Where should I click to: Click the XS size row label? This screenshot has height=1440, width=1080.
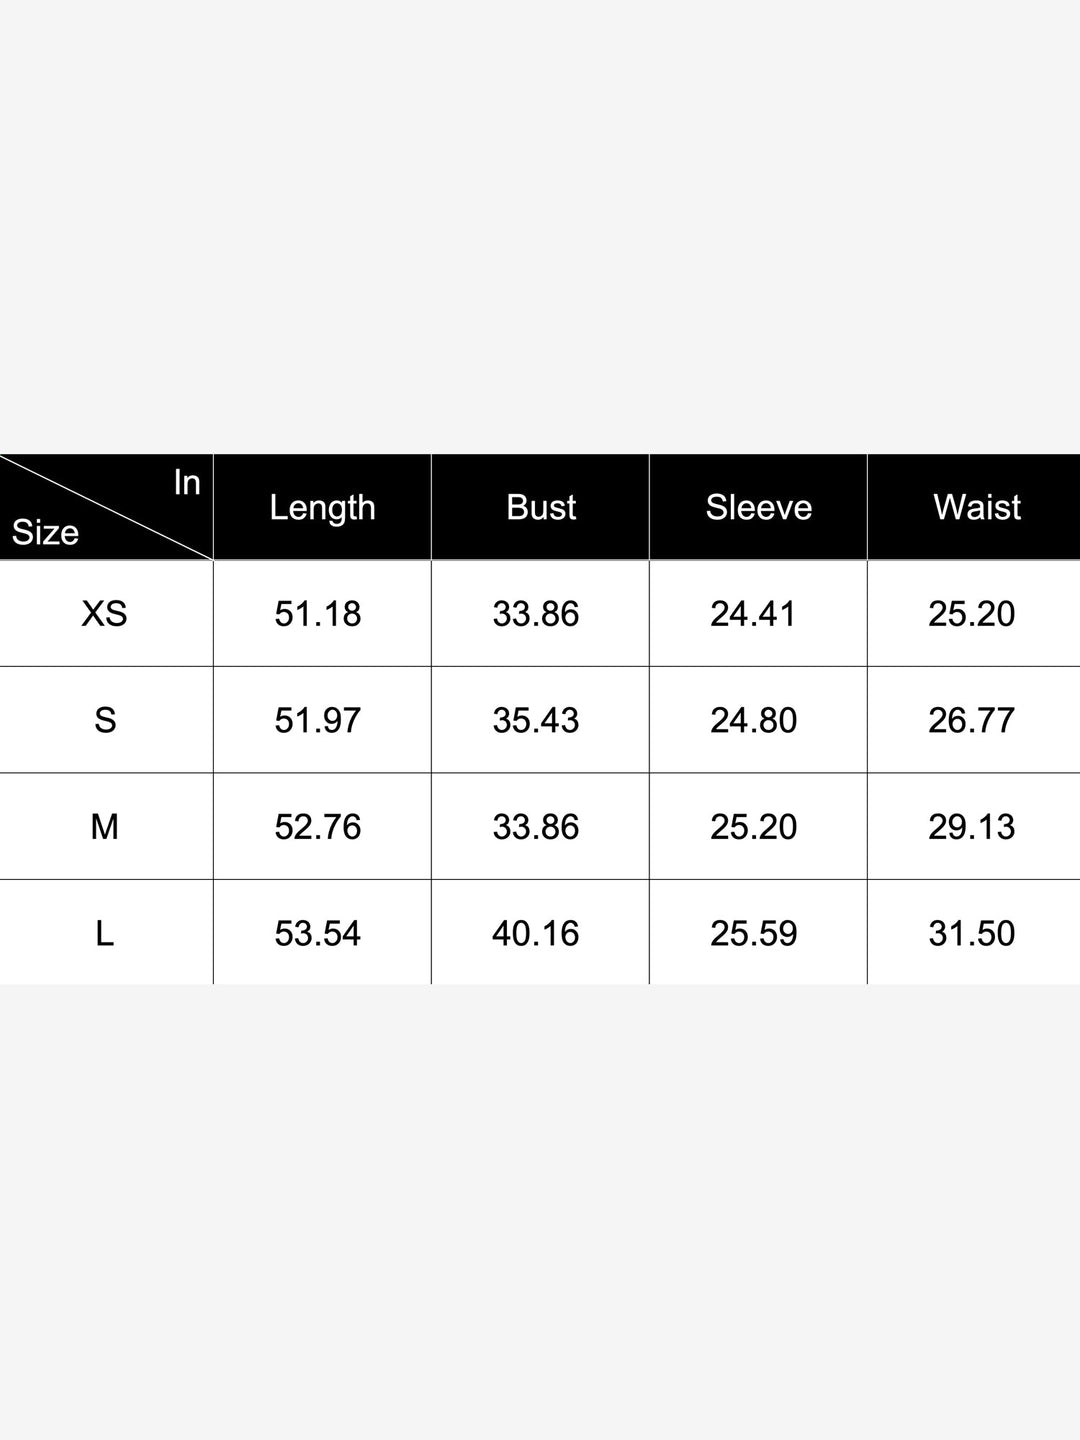[105, 613]
